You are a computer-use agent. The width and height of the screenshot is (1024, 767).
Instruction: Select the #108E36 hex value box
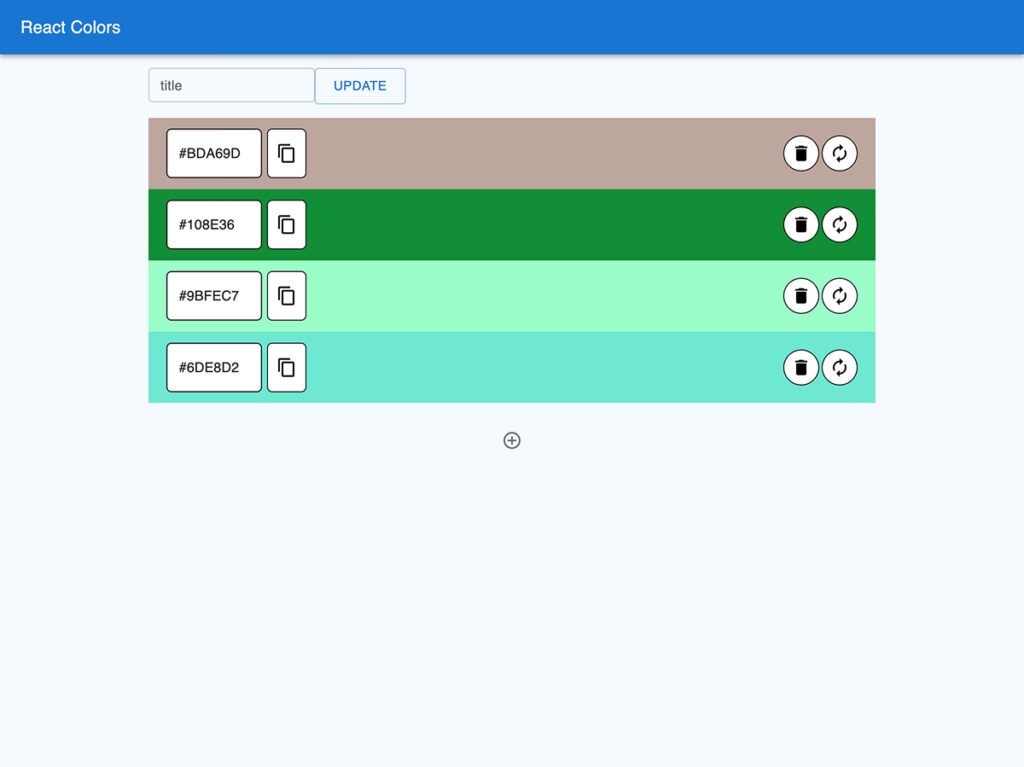pos(214,225)
